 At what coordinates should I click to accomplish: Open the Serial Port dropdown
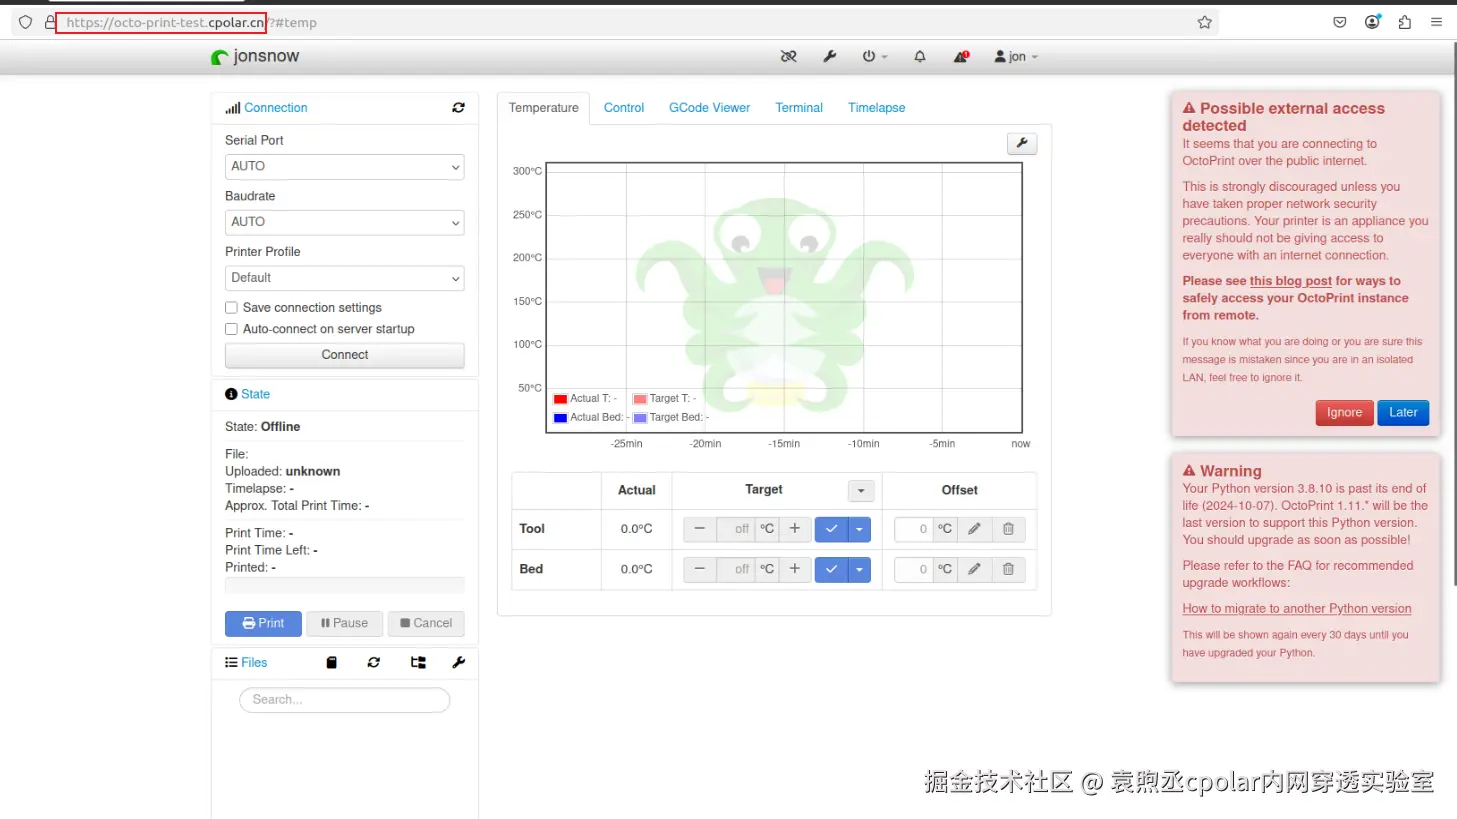(345, 167)
